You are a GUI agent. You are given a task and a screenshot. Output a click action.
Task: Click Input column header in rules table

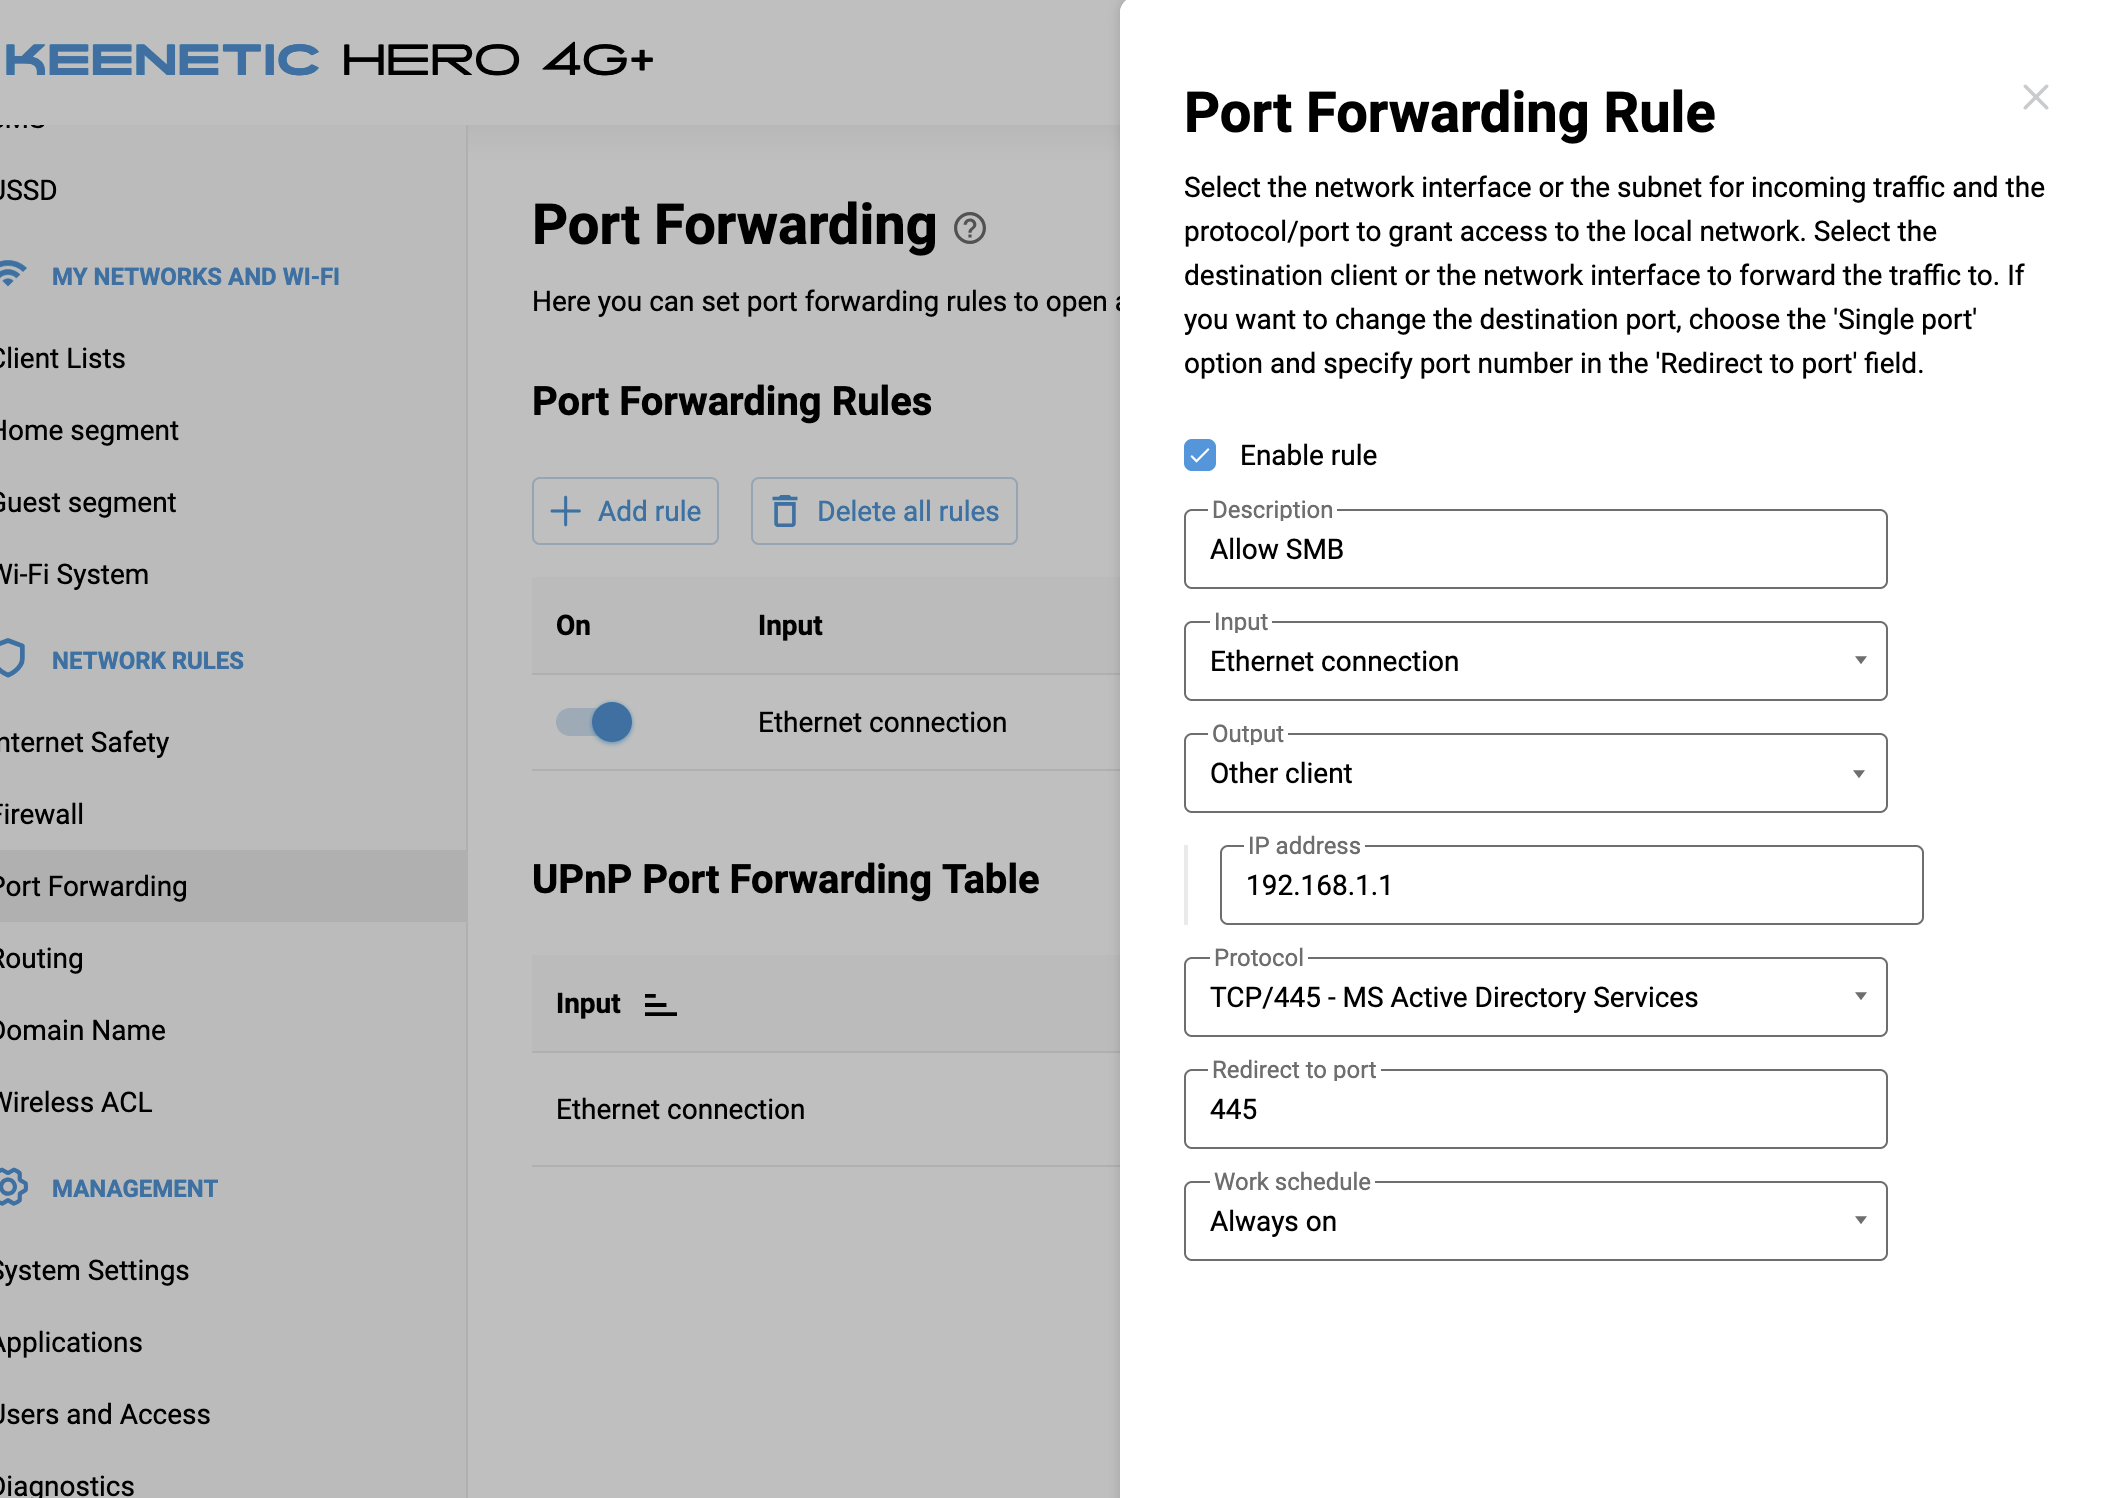click(790, 625)
